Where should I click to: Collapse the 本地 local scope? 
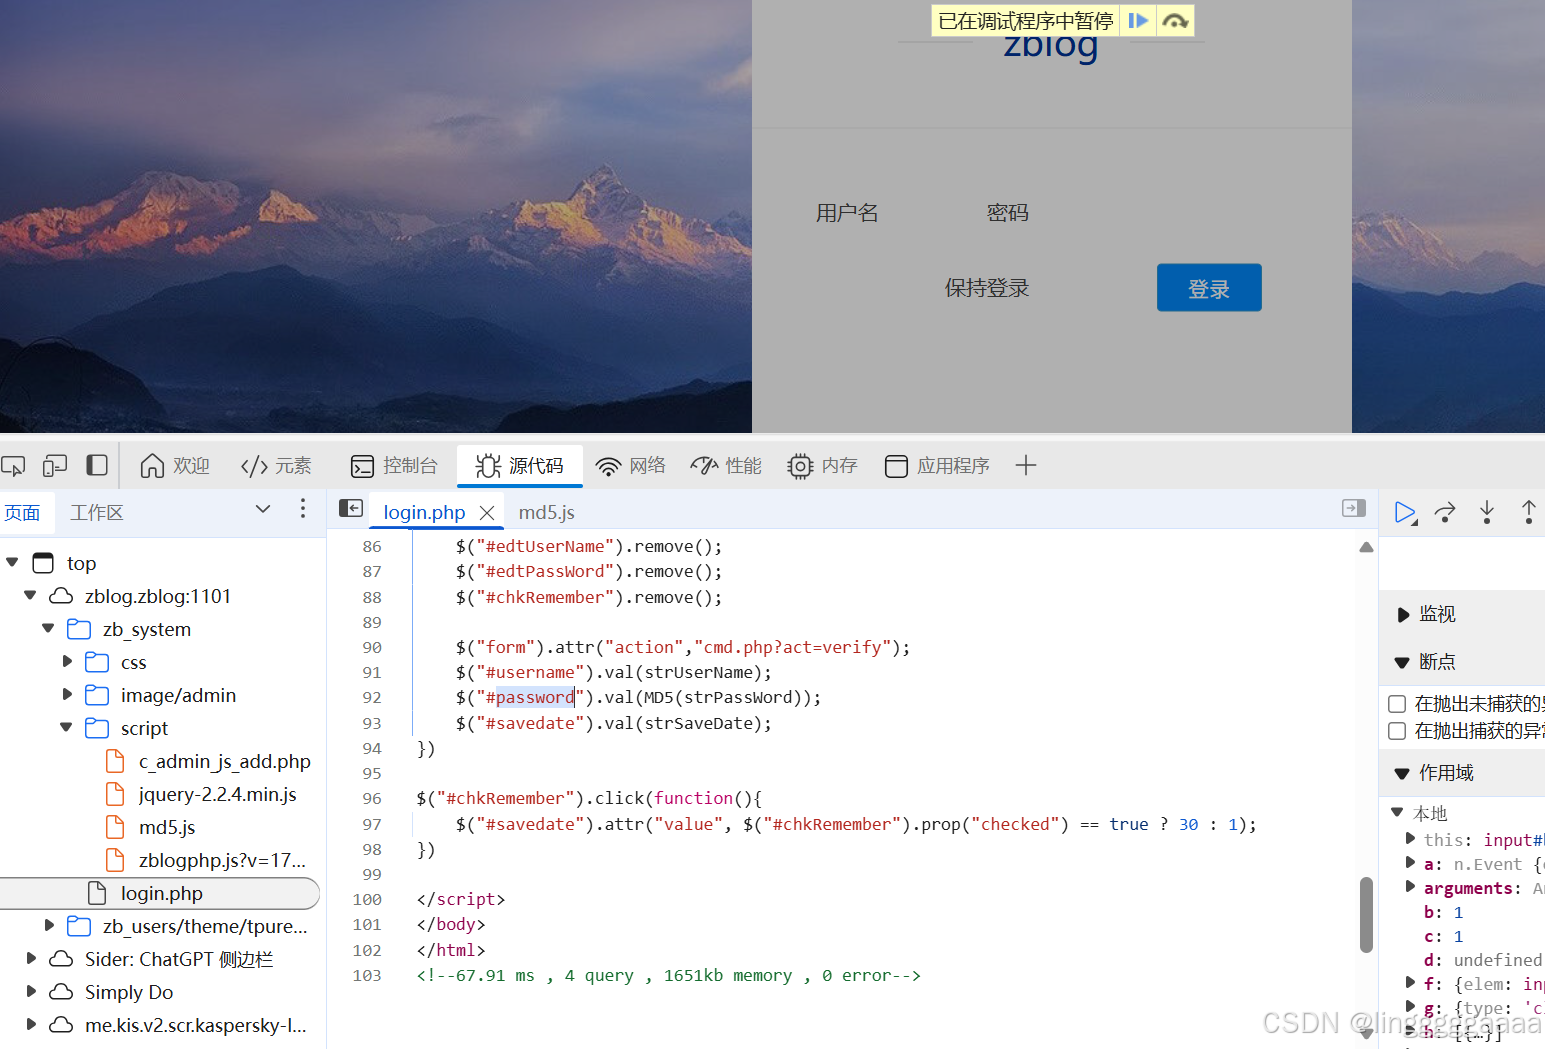1397,813
